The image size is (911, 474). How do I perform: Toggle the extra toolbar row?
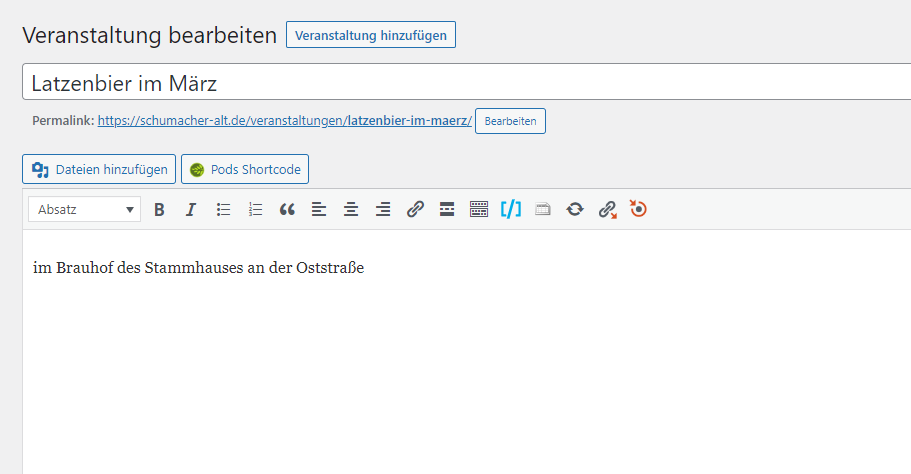[x=479, y=210]
